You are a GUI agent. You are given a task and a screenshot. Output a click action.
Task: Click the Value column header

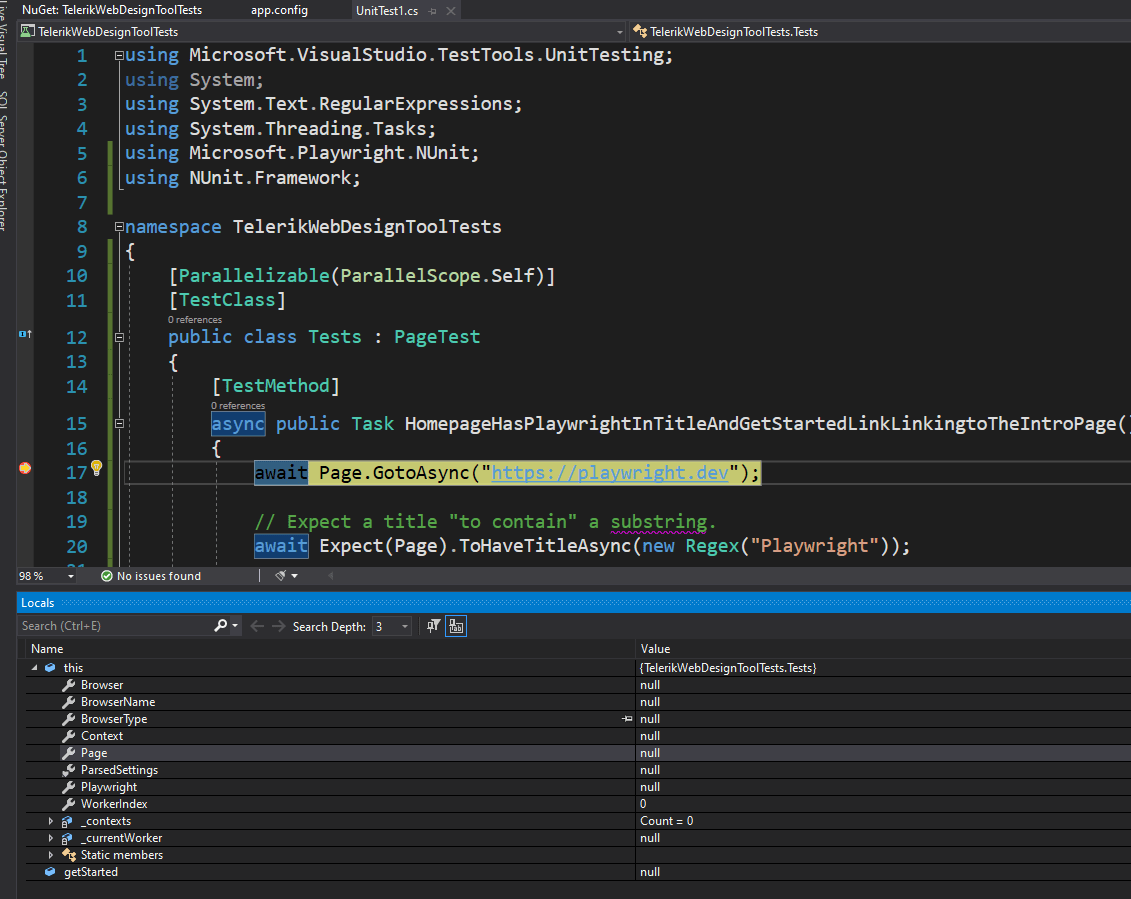tap(655, 649)
